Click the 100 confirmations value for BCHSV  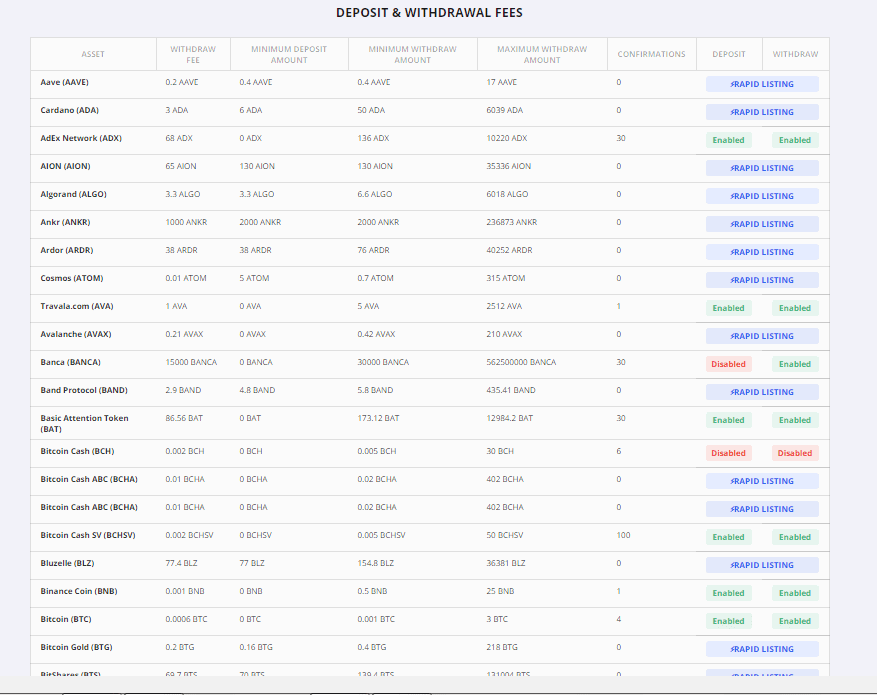(x=623, y=535)
